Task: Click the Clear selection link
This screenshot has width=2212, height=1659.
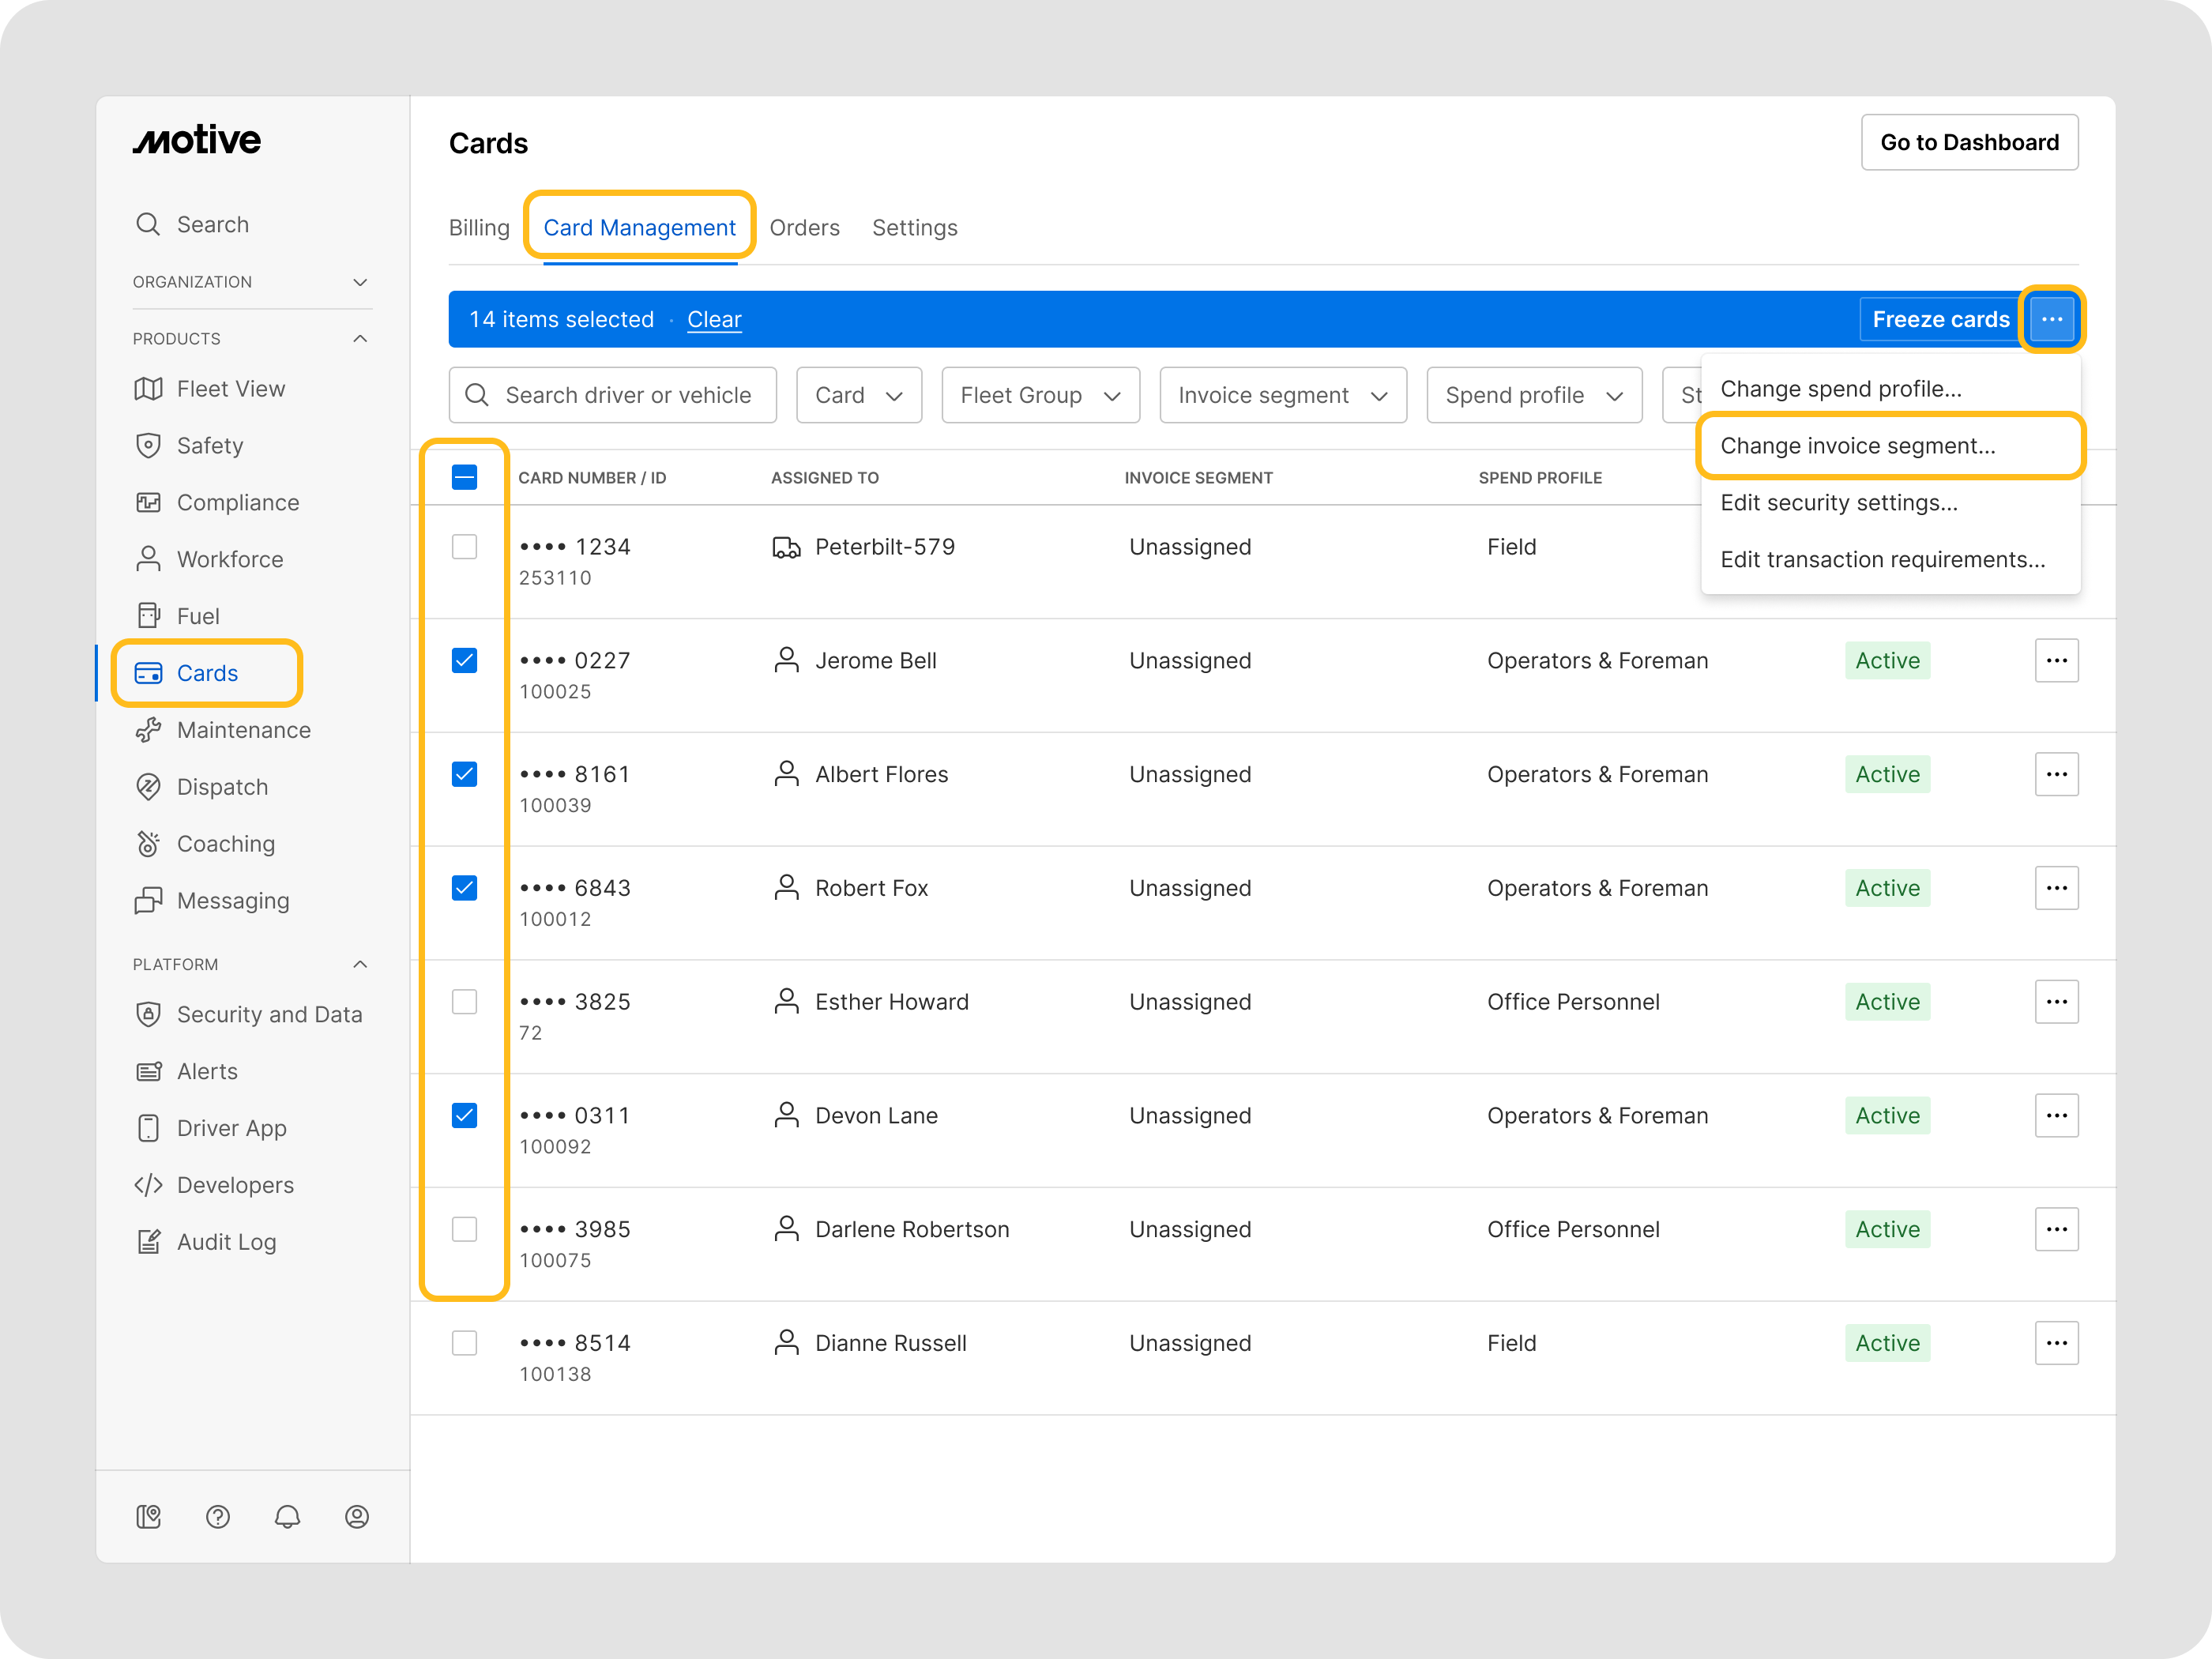Action: tap(714, 319)
